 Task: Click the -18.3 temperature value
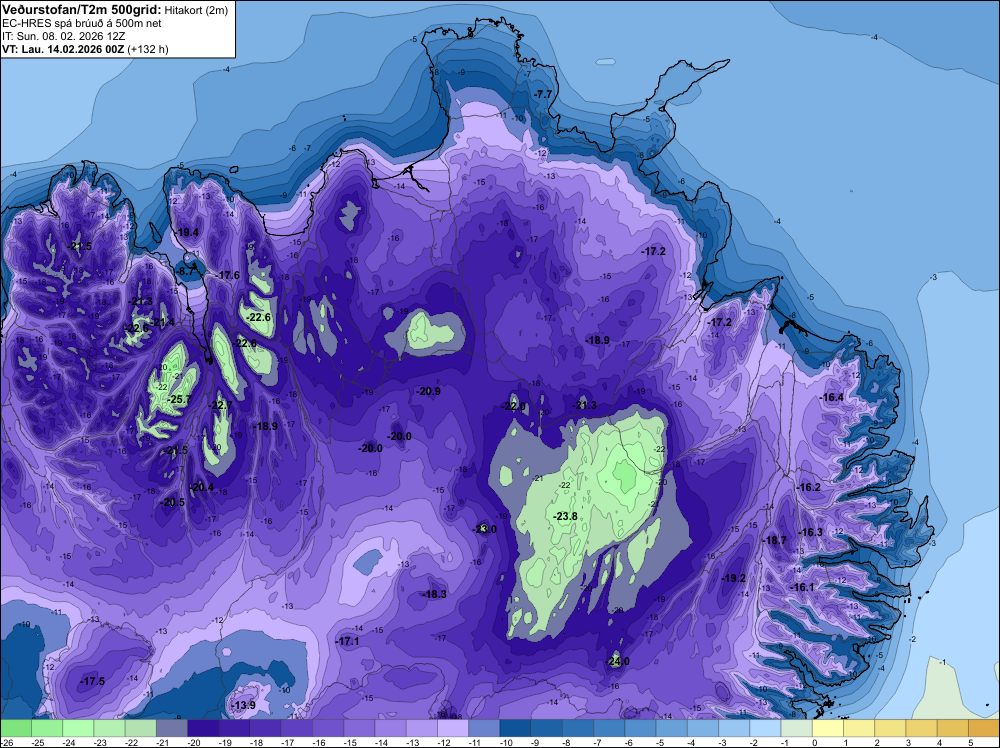[x=434, y=594]
